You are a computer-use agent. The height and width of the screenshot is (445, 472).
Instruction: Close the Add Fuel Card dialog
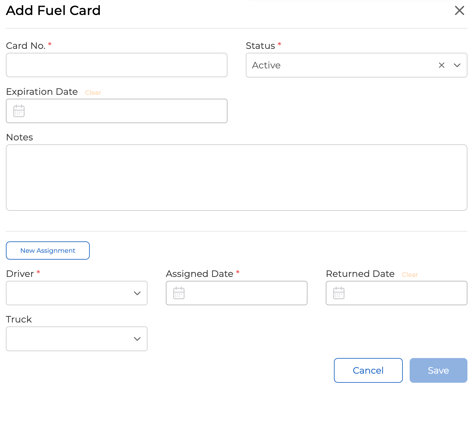(x=459, y=10)
